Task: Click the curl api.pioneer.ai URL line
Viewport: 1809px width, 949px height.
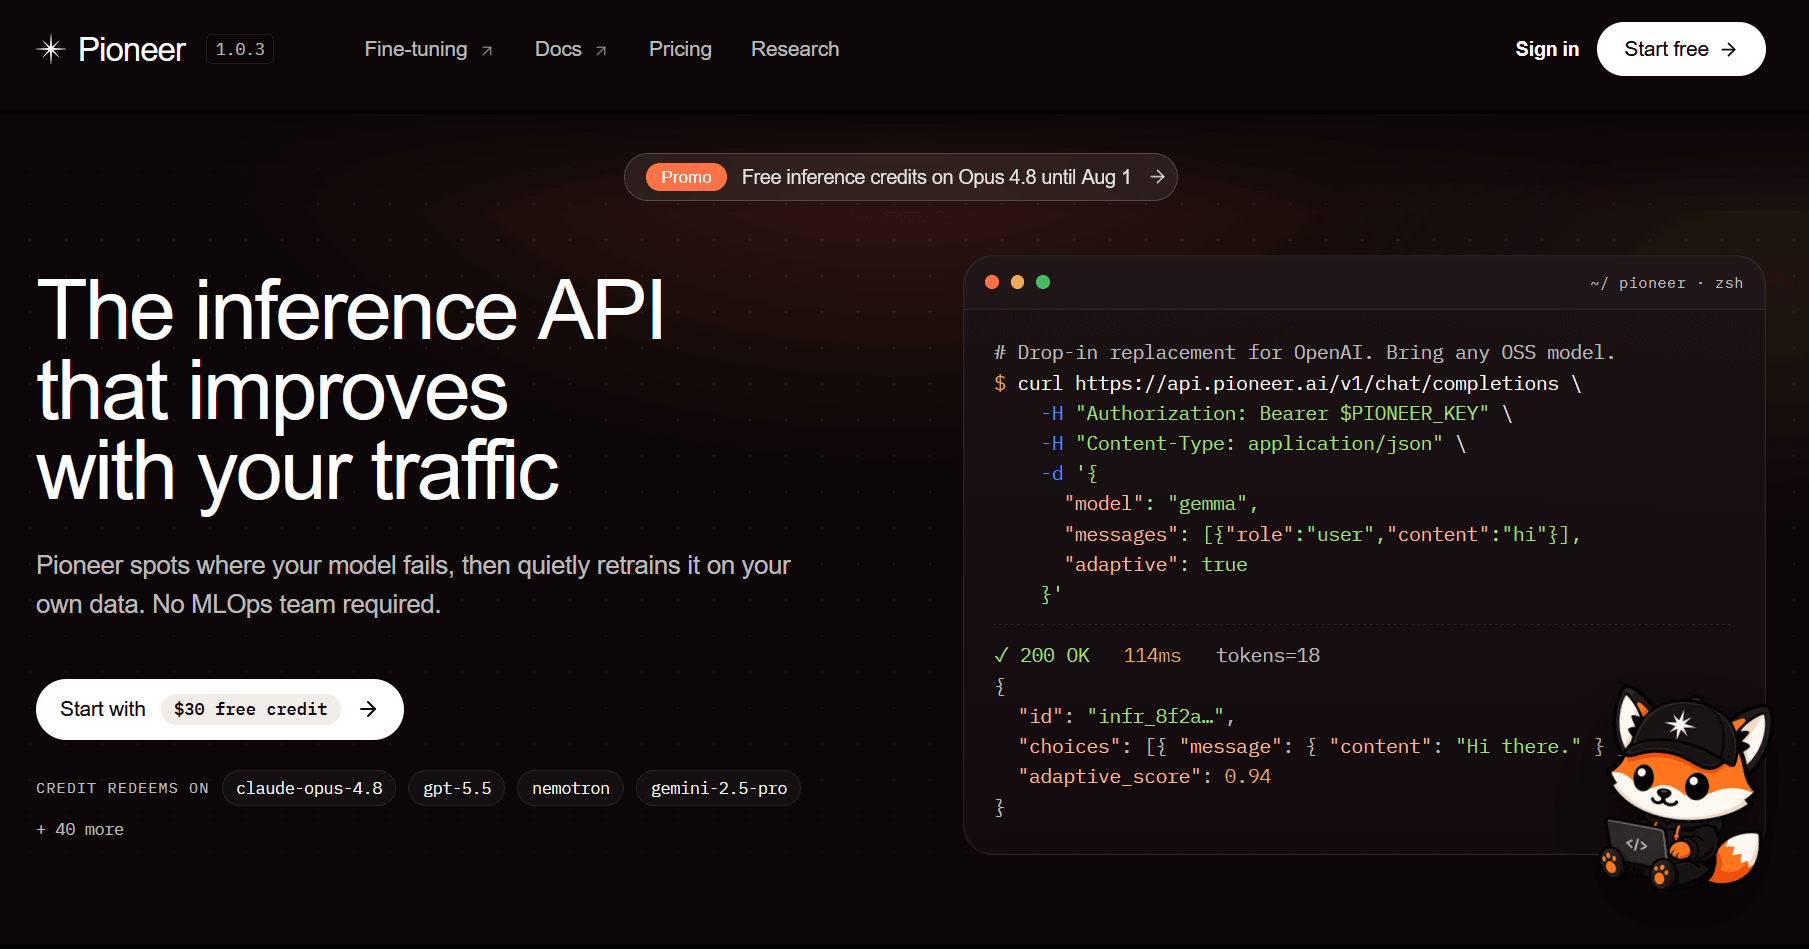Action: pyautogui.click(x=1288, y=383)
